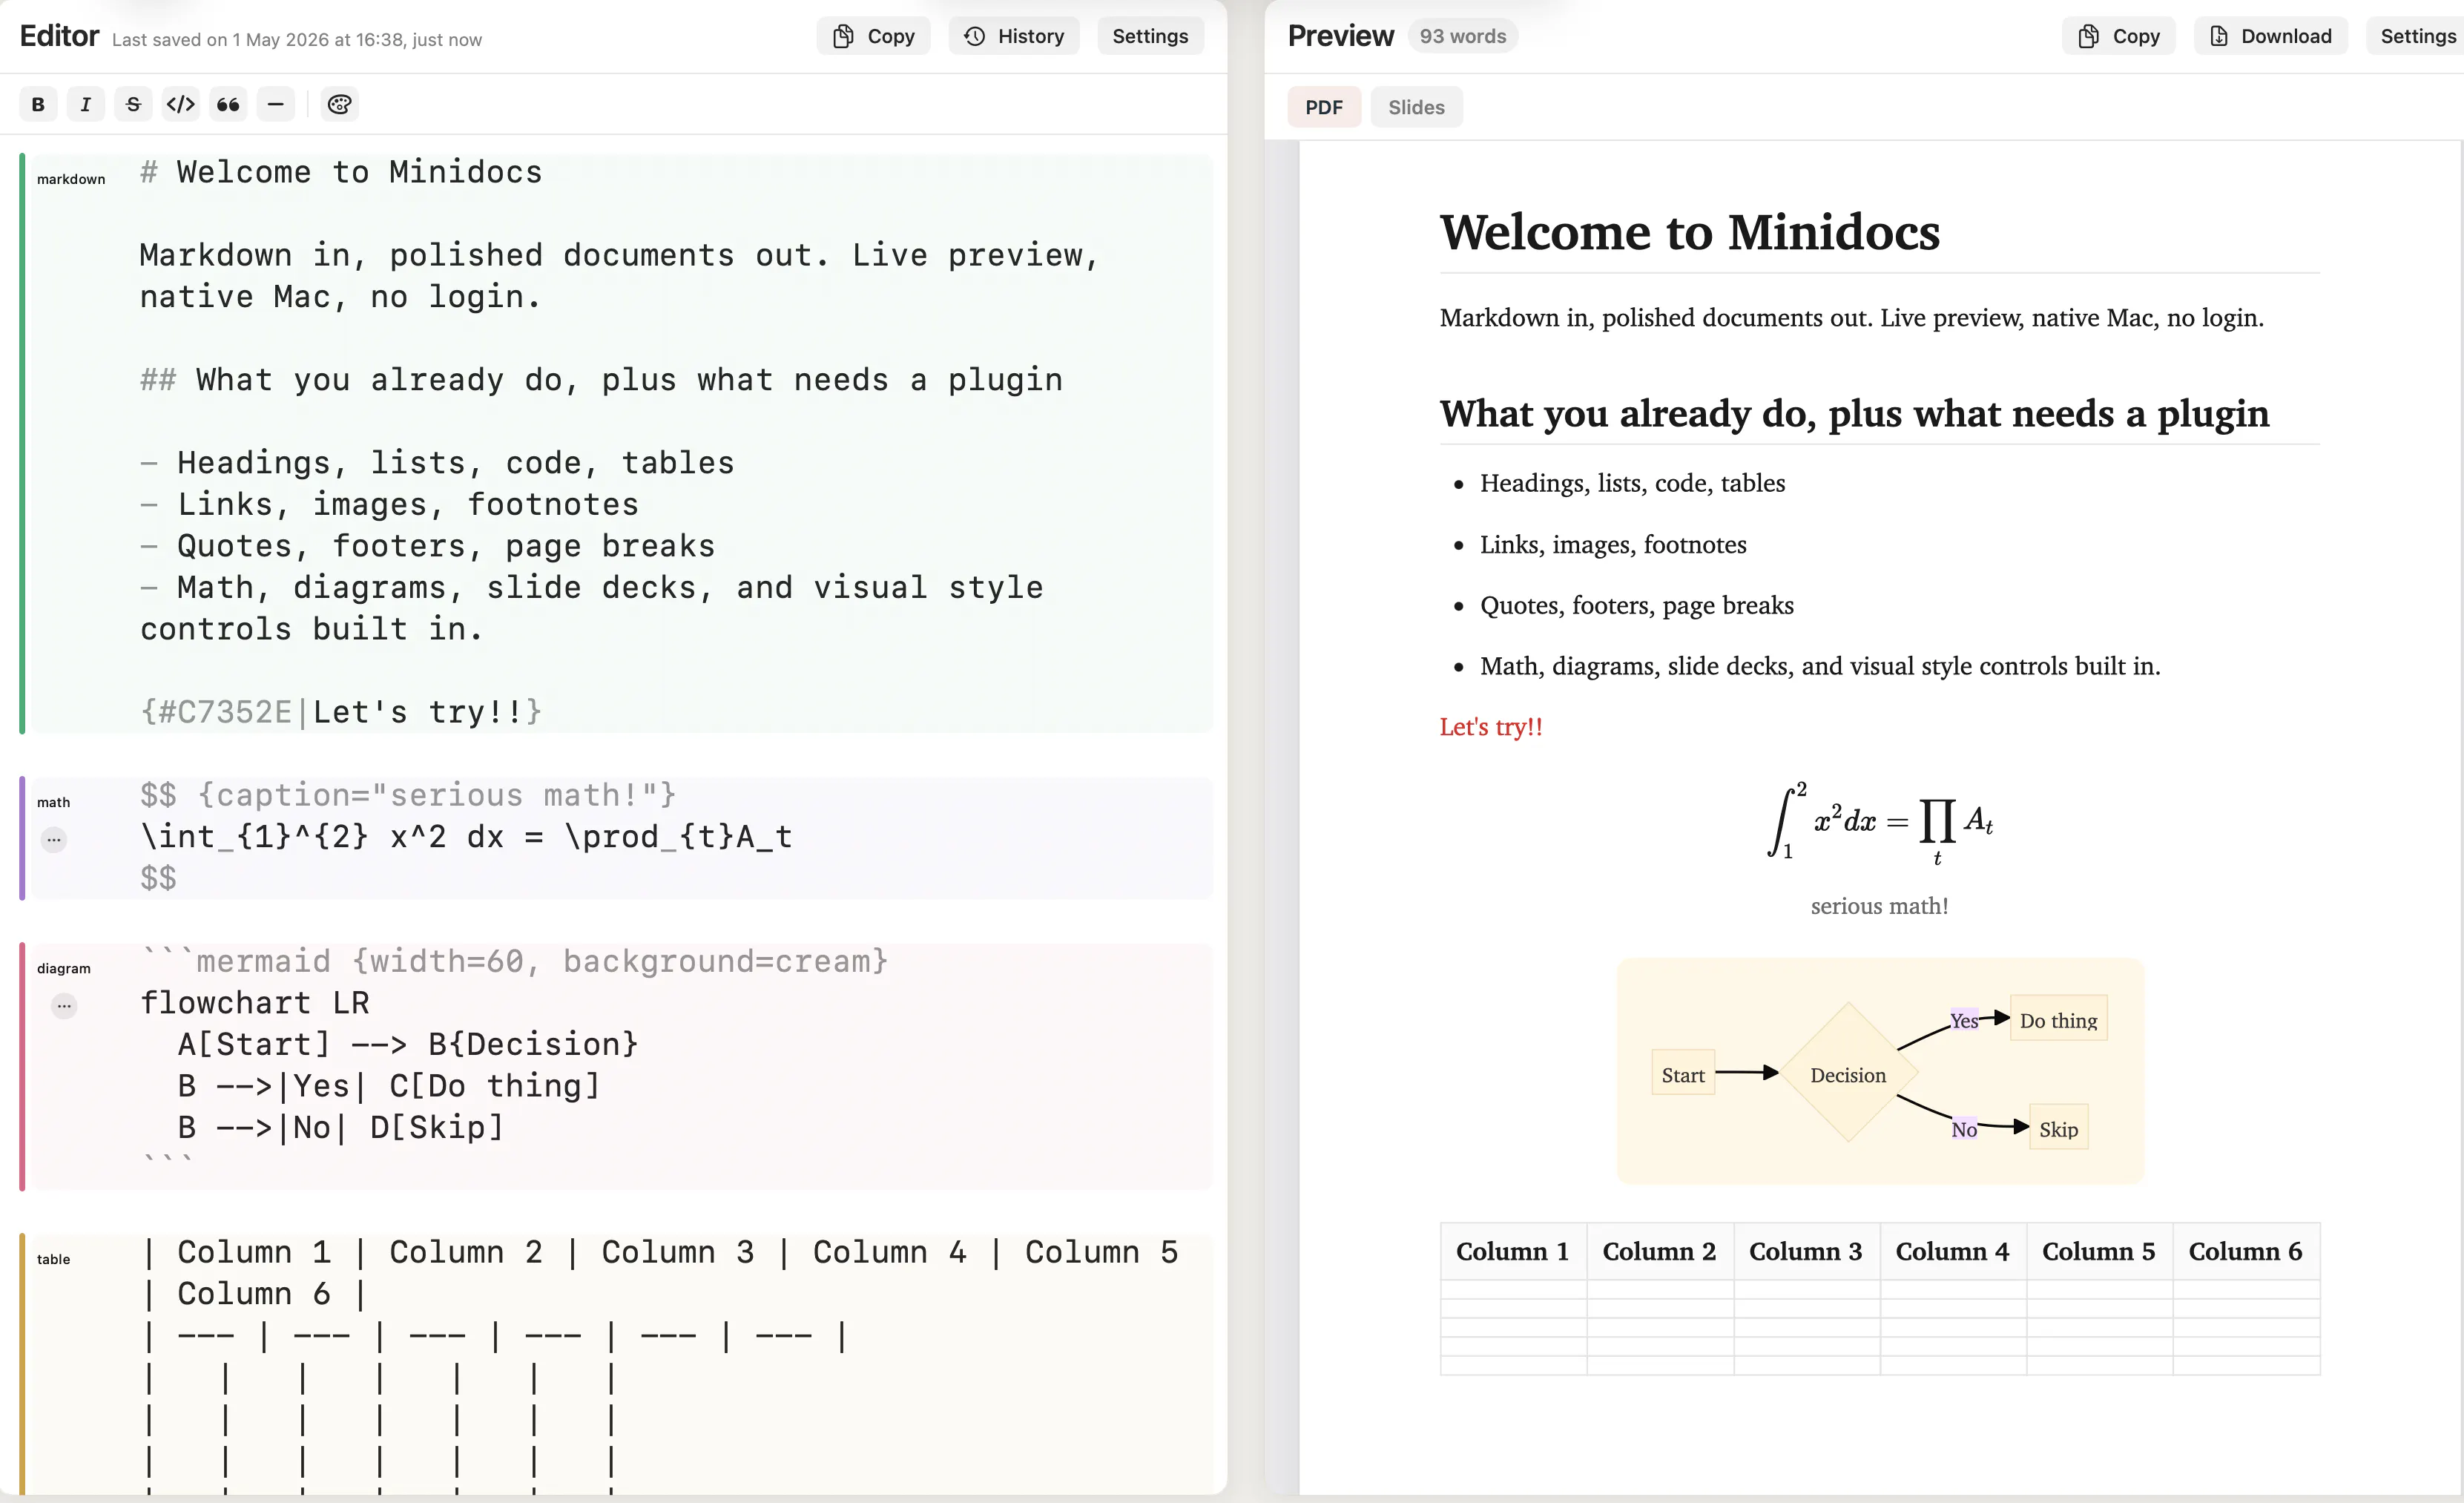Click the 'Column 3' table header in preview
This screenshot has width=2464, height=1503.
pyautogui.click(x=1806, y=1252)
